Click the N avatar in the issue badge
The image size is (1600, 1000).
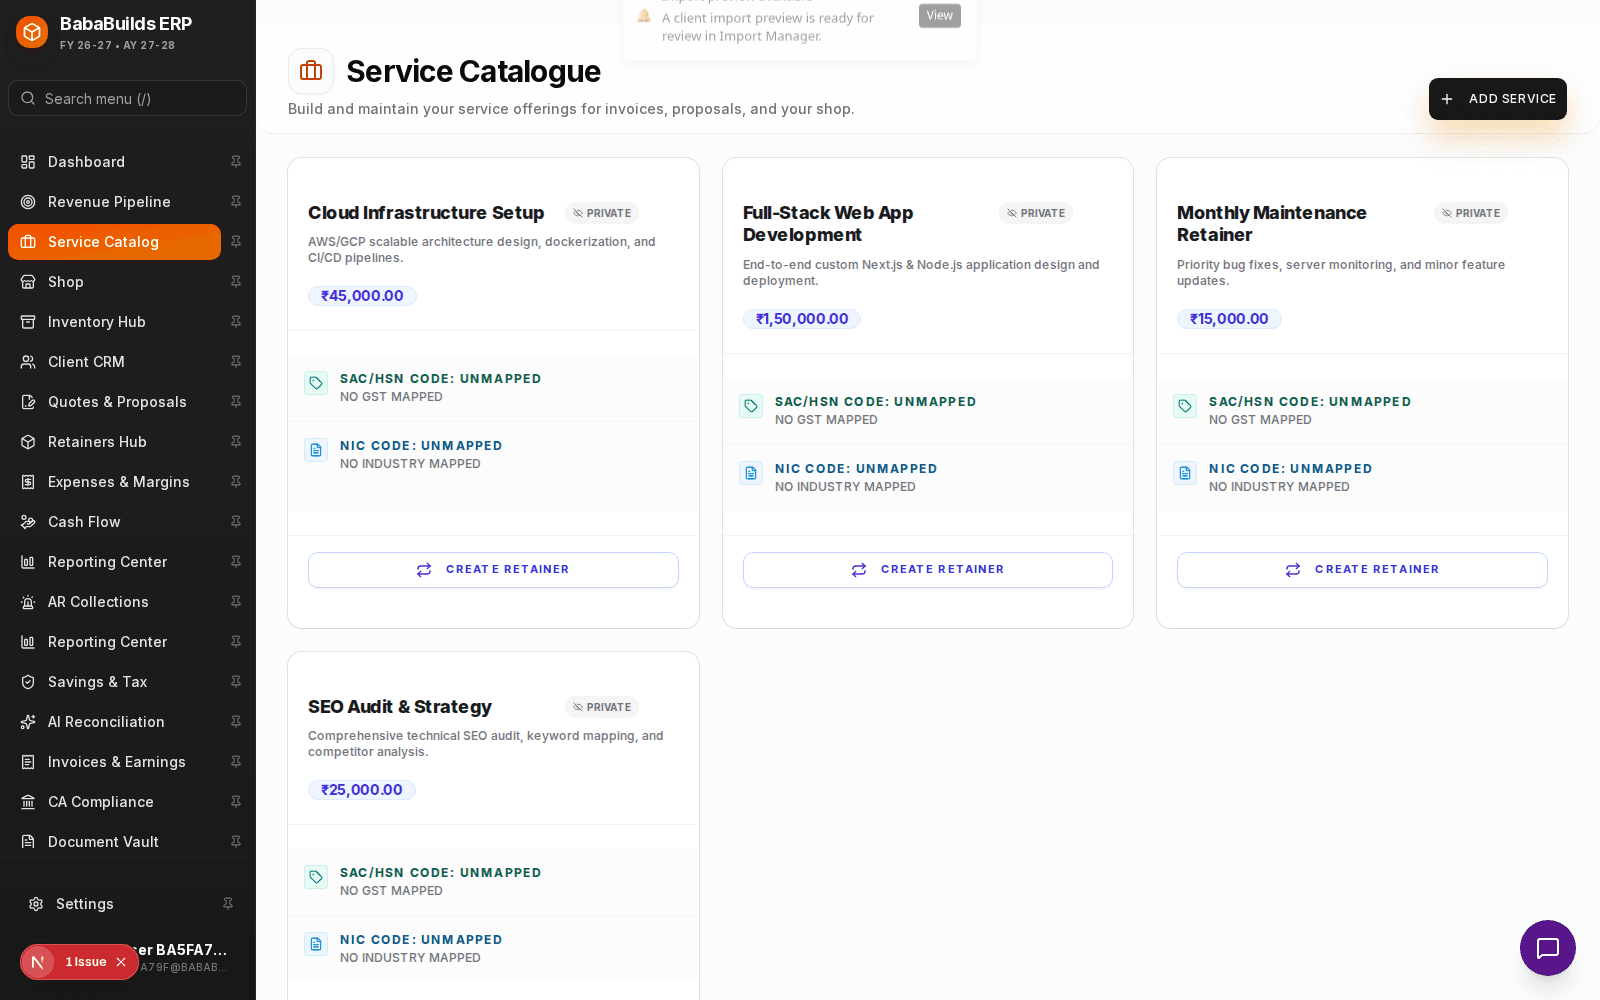(38, 962)
